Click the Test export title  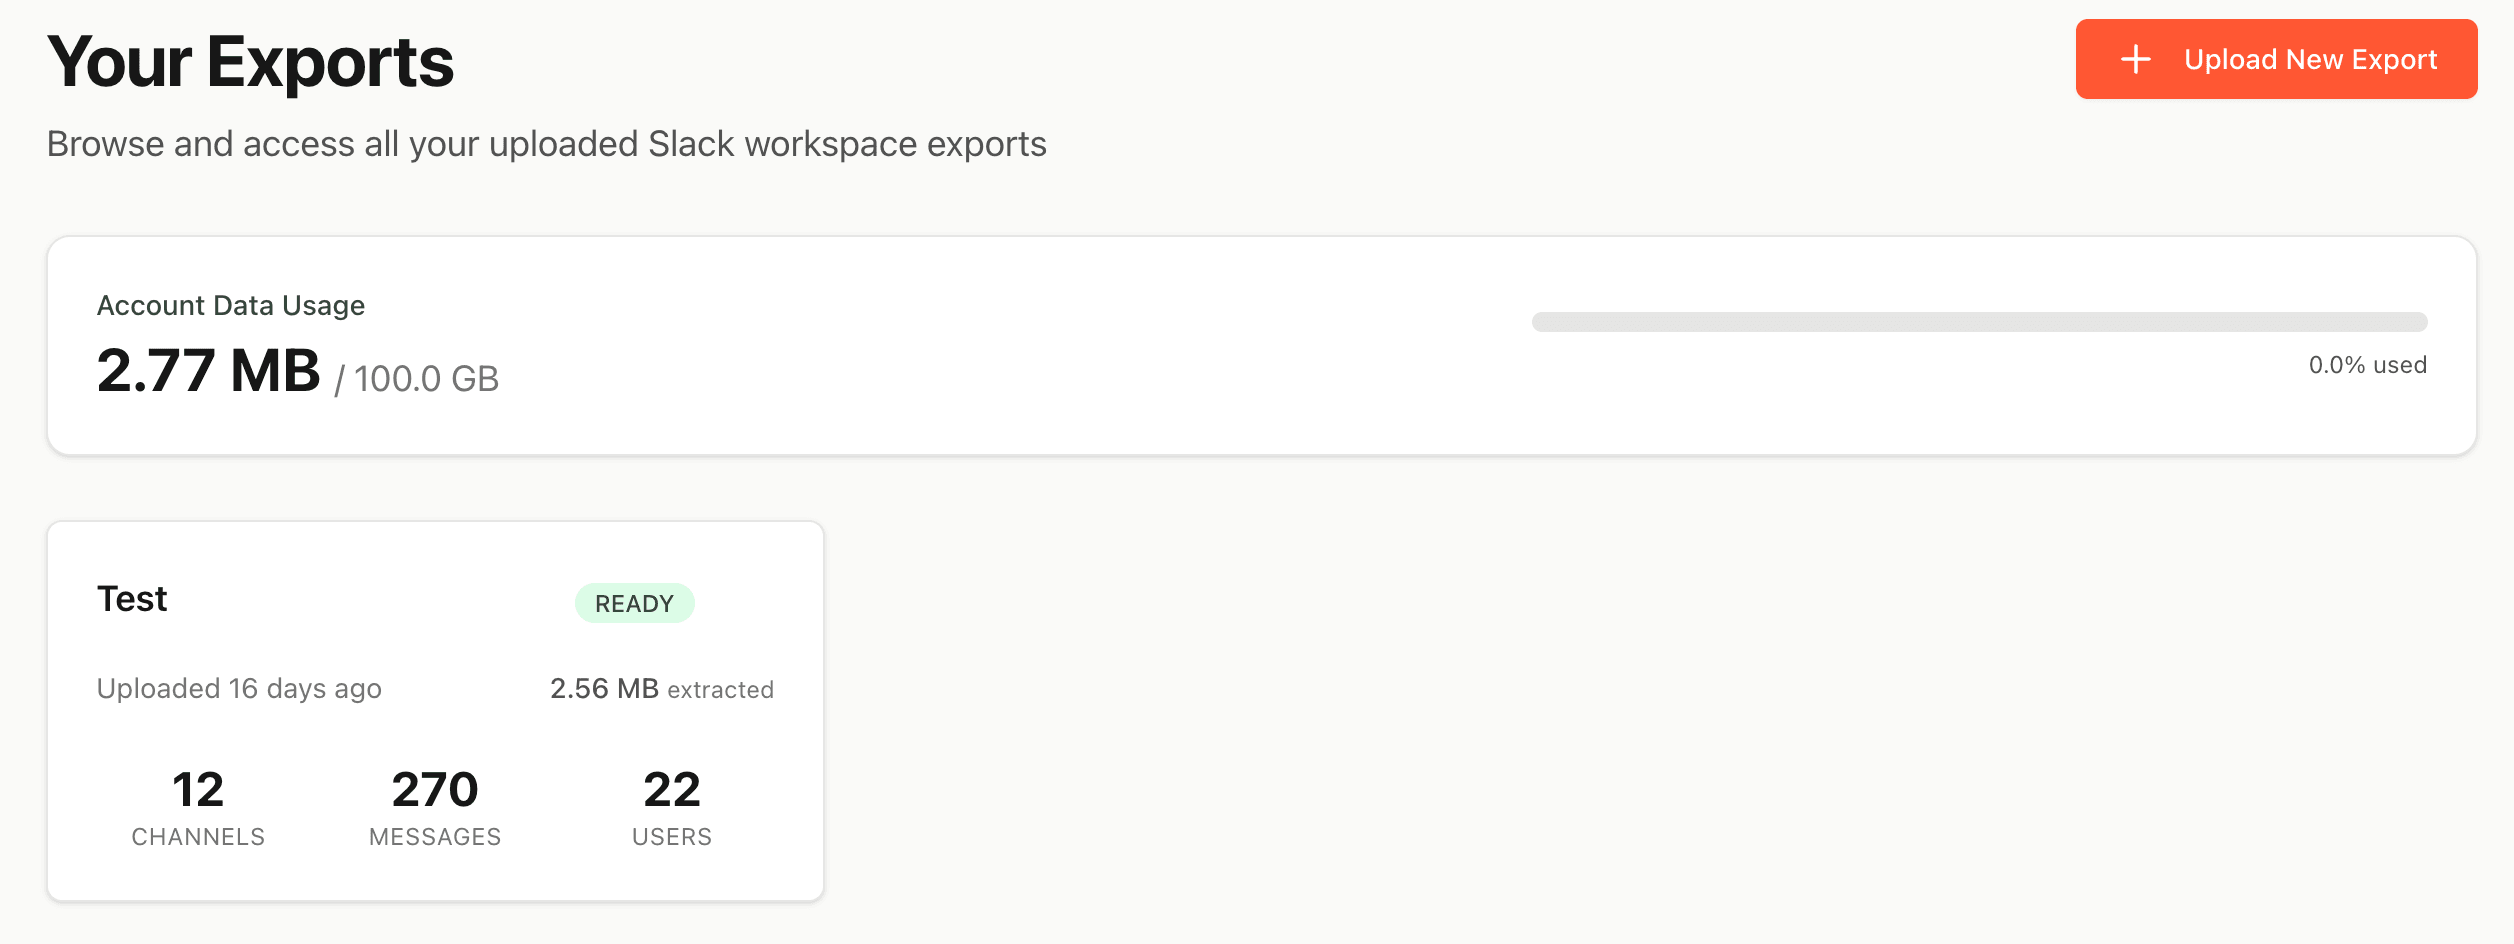pos(131,598)
